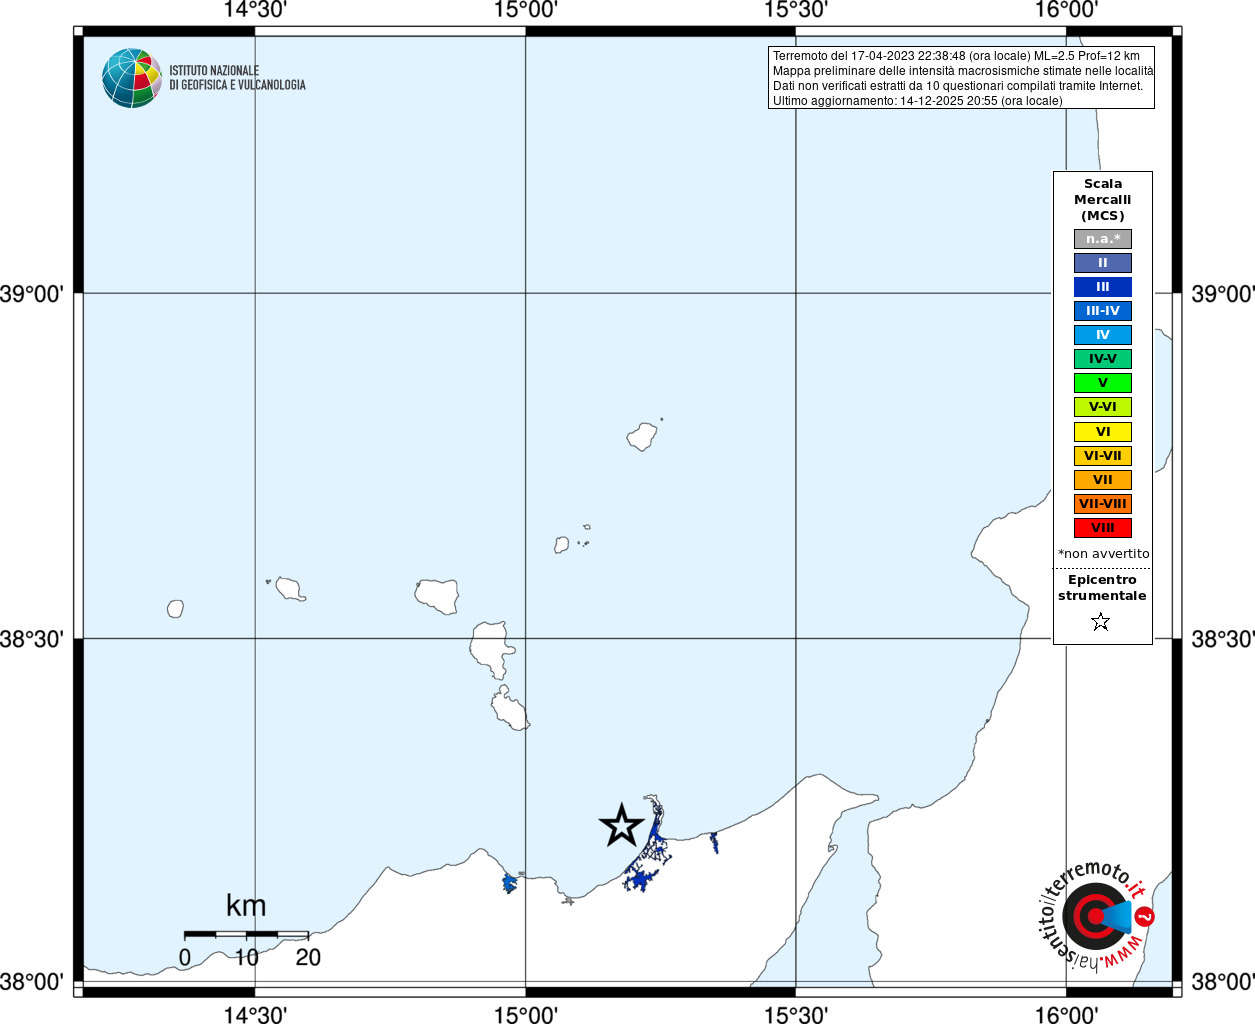Click the Scala Mercalli (MCS) legend title

click(x=1103, y=200)
